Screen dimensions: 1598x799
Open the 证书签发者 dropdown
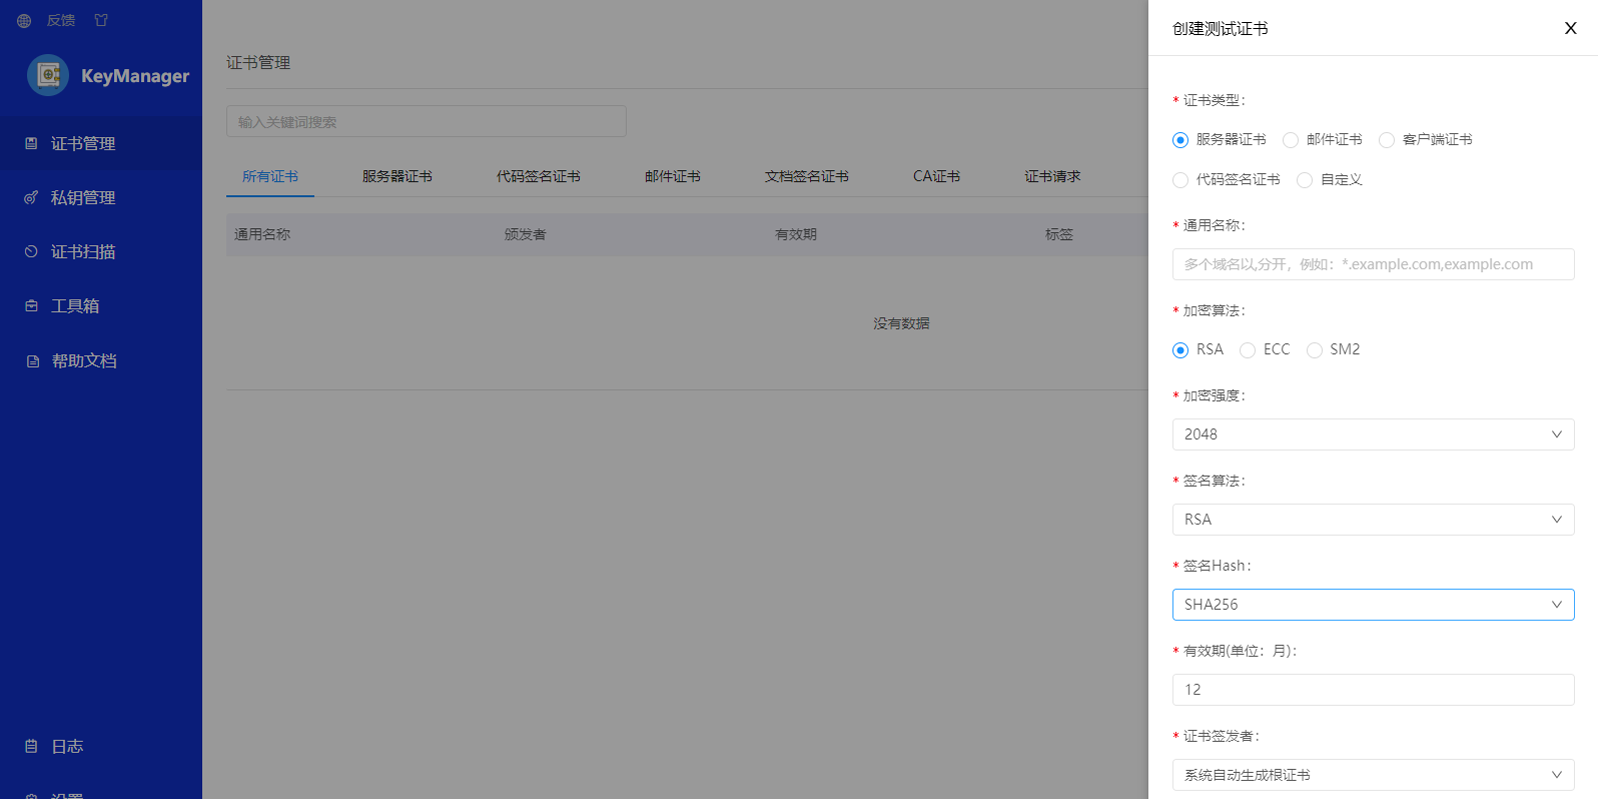pyautogui.click(x=1373, y=774)
